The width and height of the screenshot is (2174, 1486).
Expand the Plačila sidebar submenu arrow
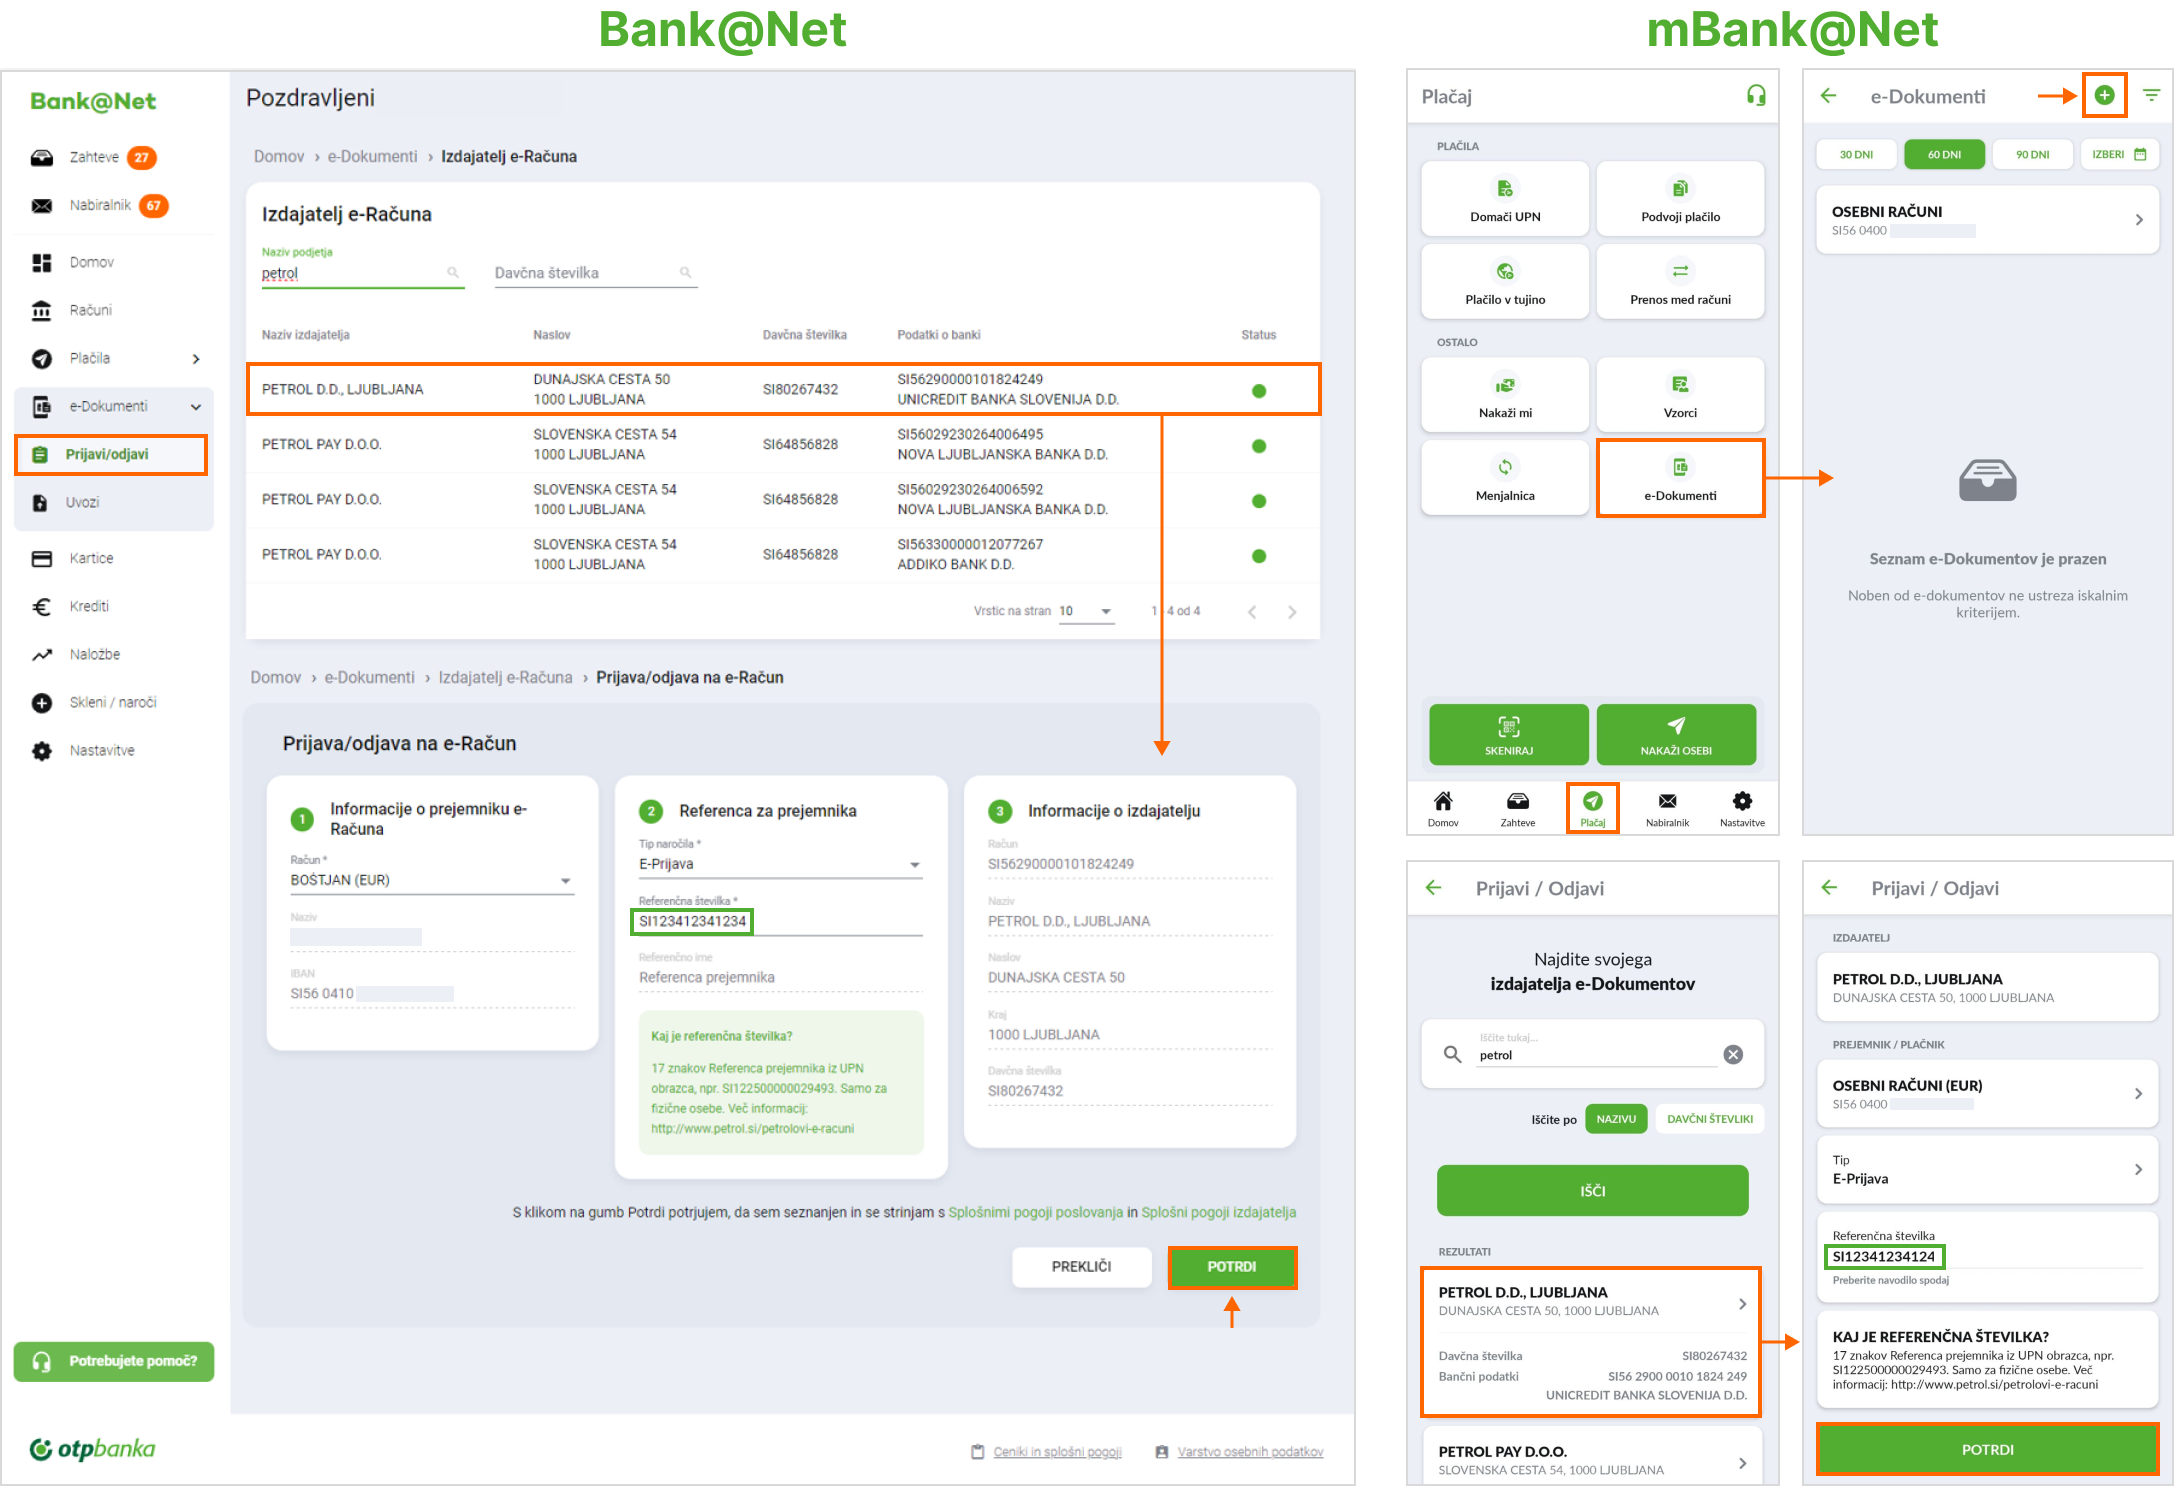tap(196, 358)
